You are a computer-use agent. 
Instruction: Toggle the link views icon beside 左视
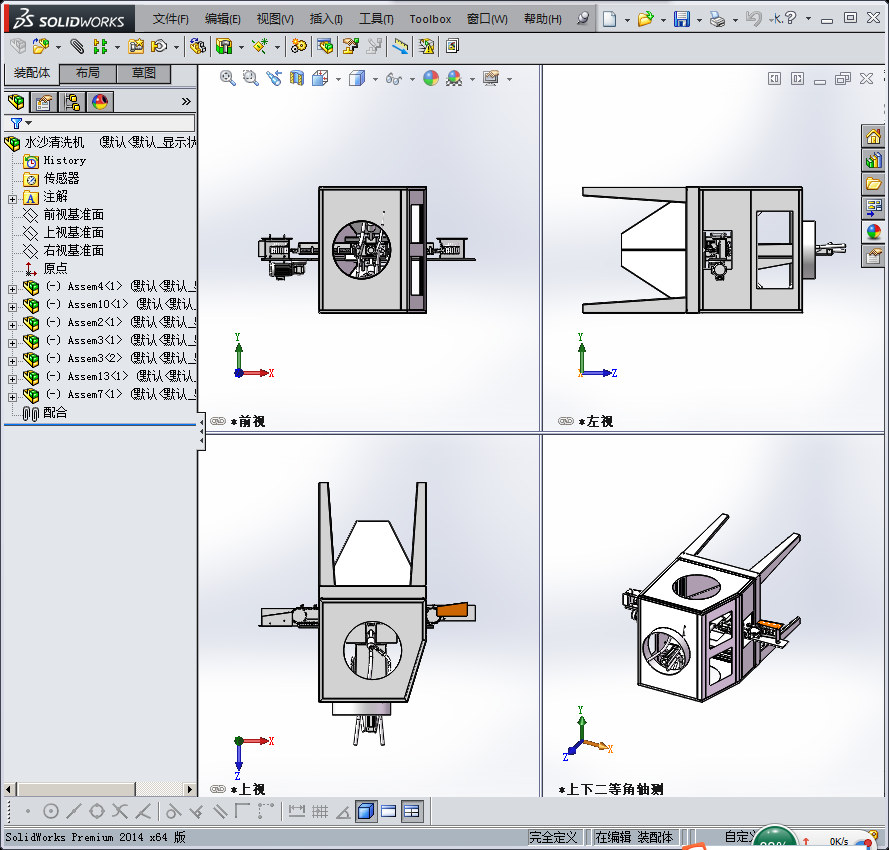(x=566, y=421)
